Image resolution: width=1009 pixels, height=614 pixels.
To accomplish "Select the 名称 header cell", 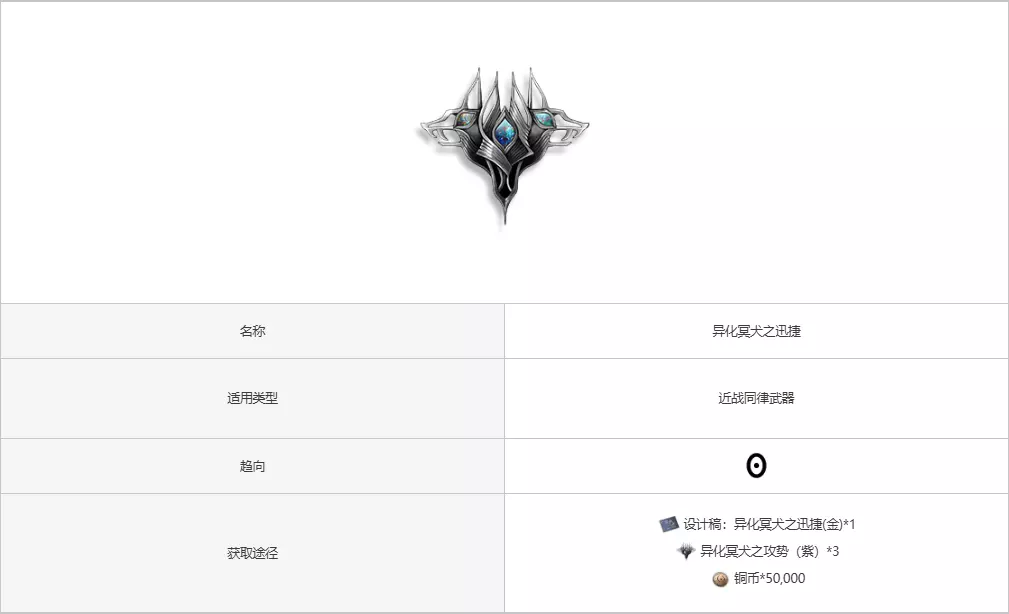I will tap(252, 331).
